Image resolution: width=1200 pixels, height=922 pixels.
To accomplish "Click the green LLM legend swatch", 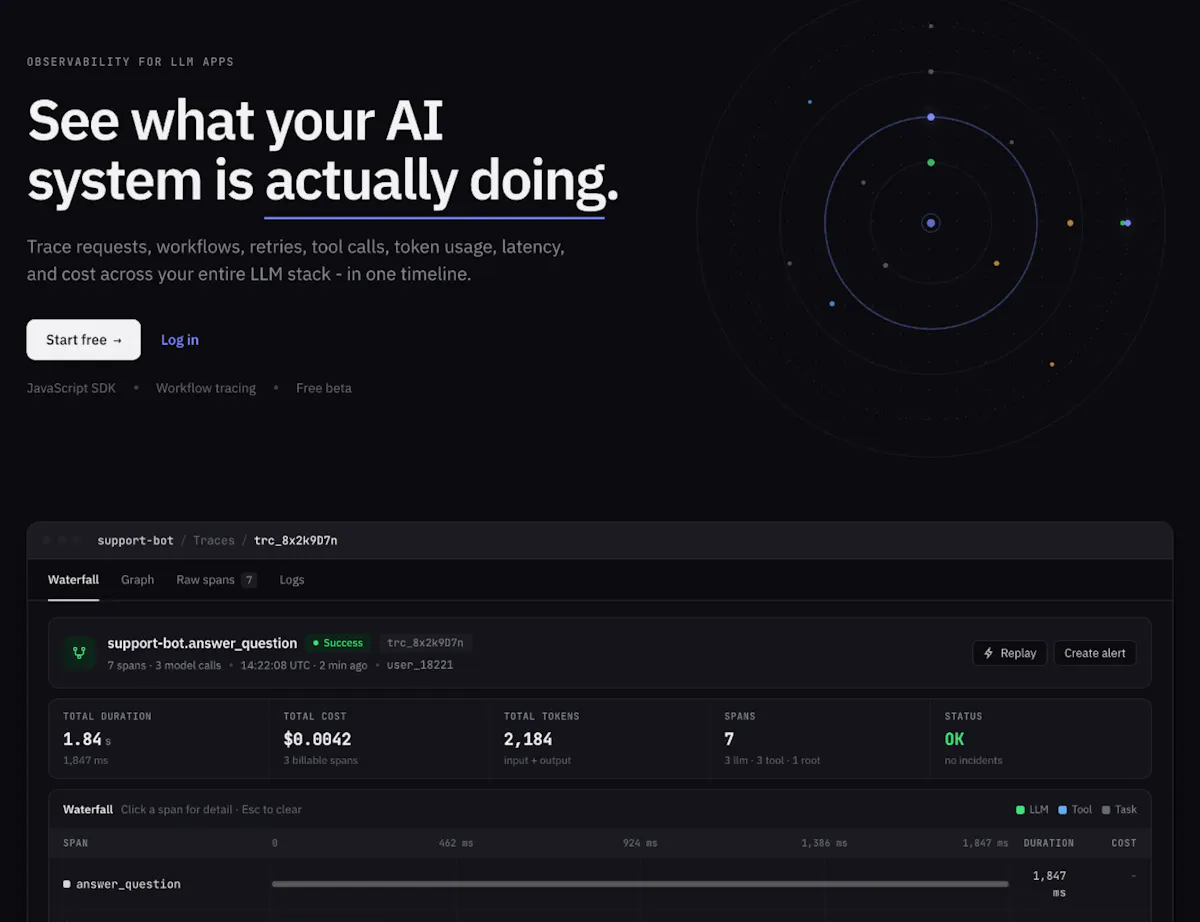I will click(x=1020, y=810).
